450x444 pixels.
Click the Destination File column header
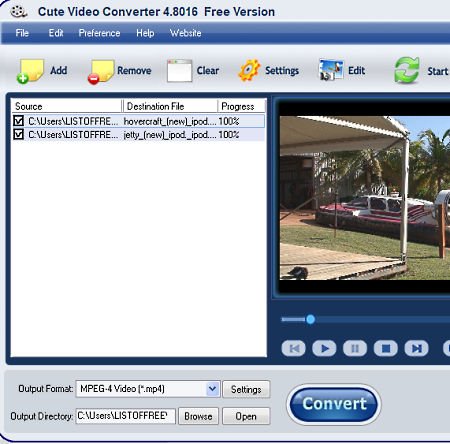(170, 106)
